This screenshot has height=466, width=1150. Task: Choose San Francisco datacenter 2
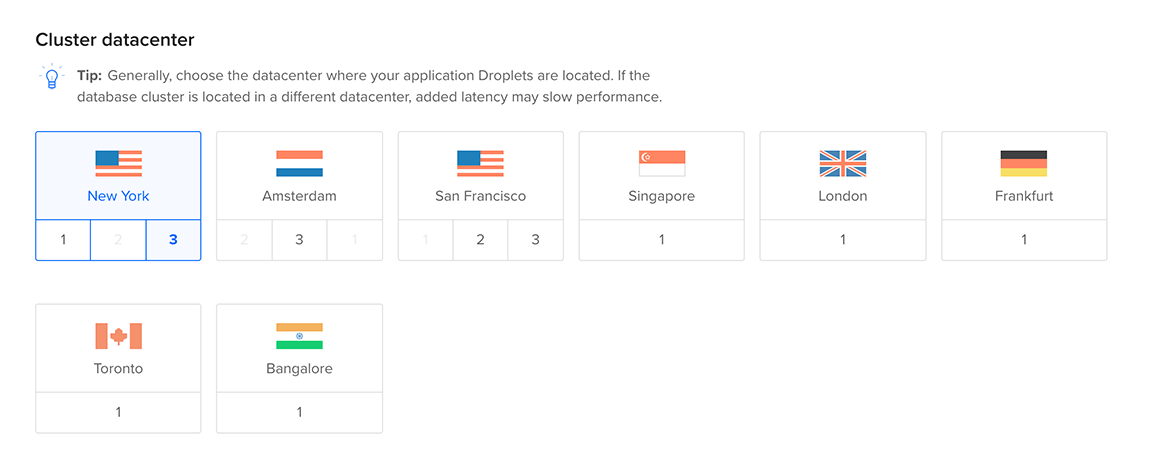coord(480,240)
